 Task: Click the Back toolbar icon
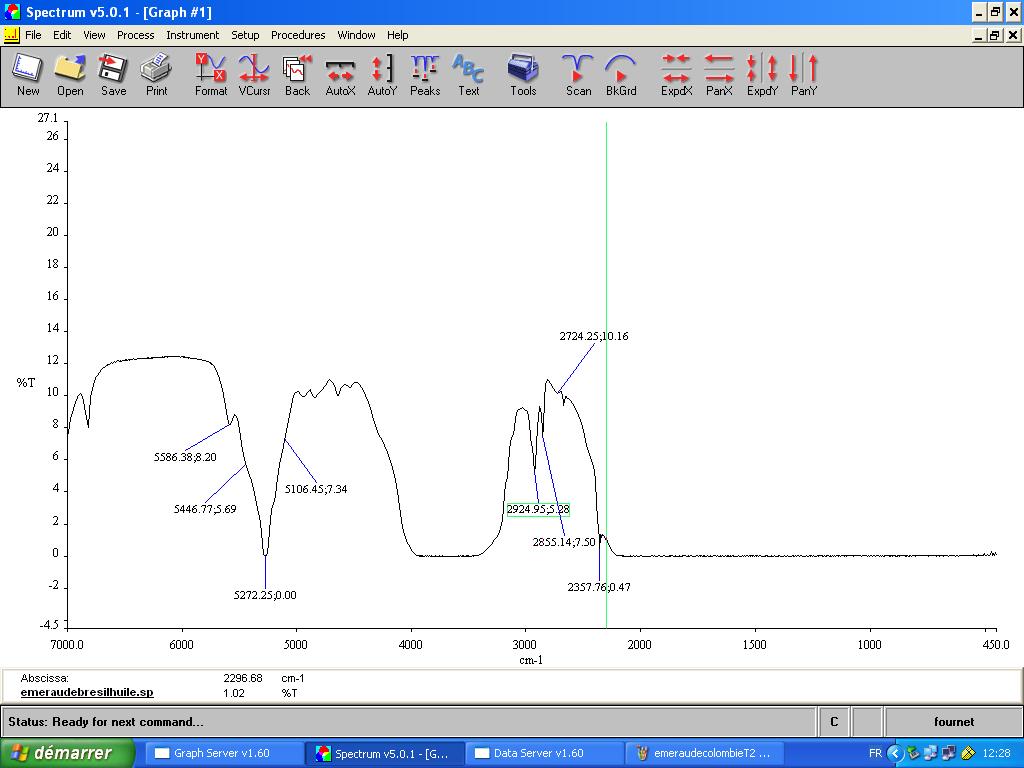[297, 75]
